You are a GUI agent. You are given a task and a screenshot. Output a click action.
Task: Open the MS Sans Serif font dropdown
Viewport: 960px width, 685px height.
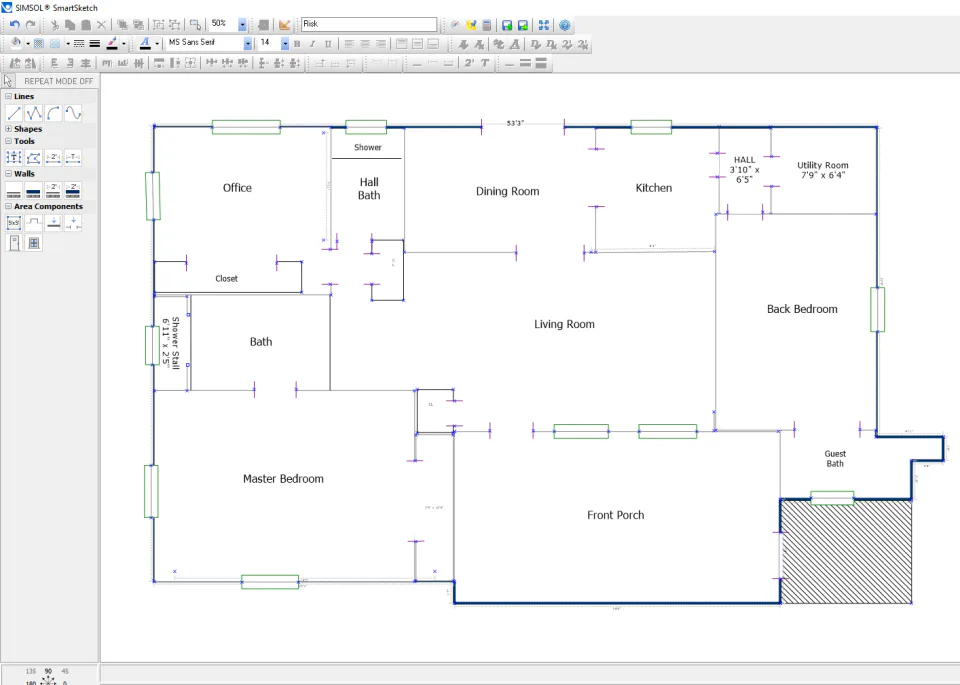pos(248,43)
